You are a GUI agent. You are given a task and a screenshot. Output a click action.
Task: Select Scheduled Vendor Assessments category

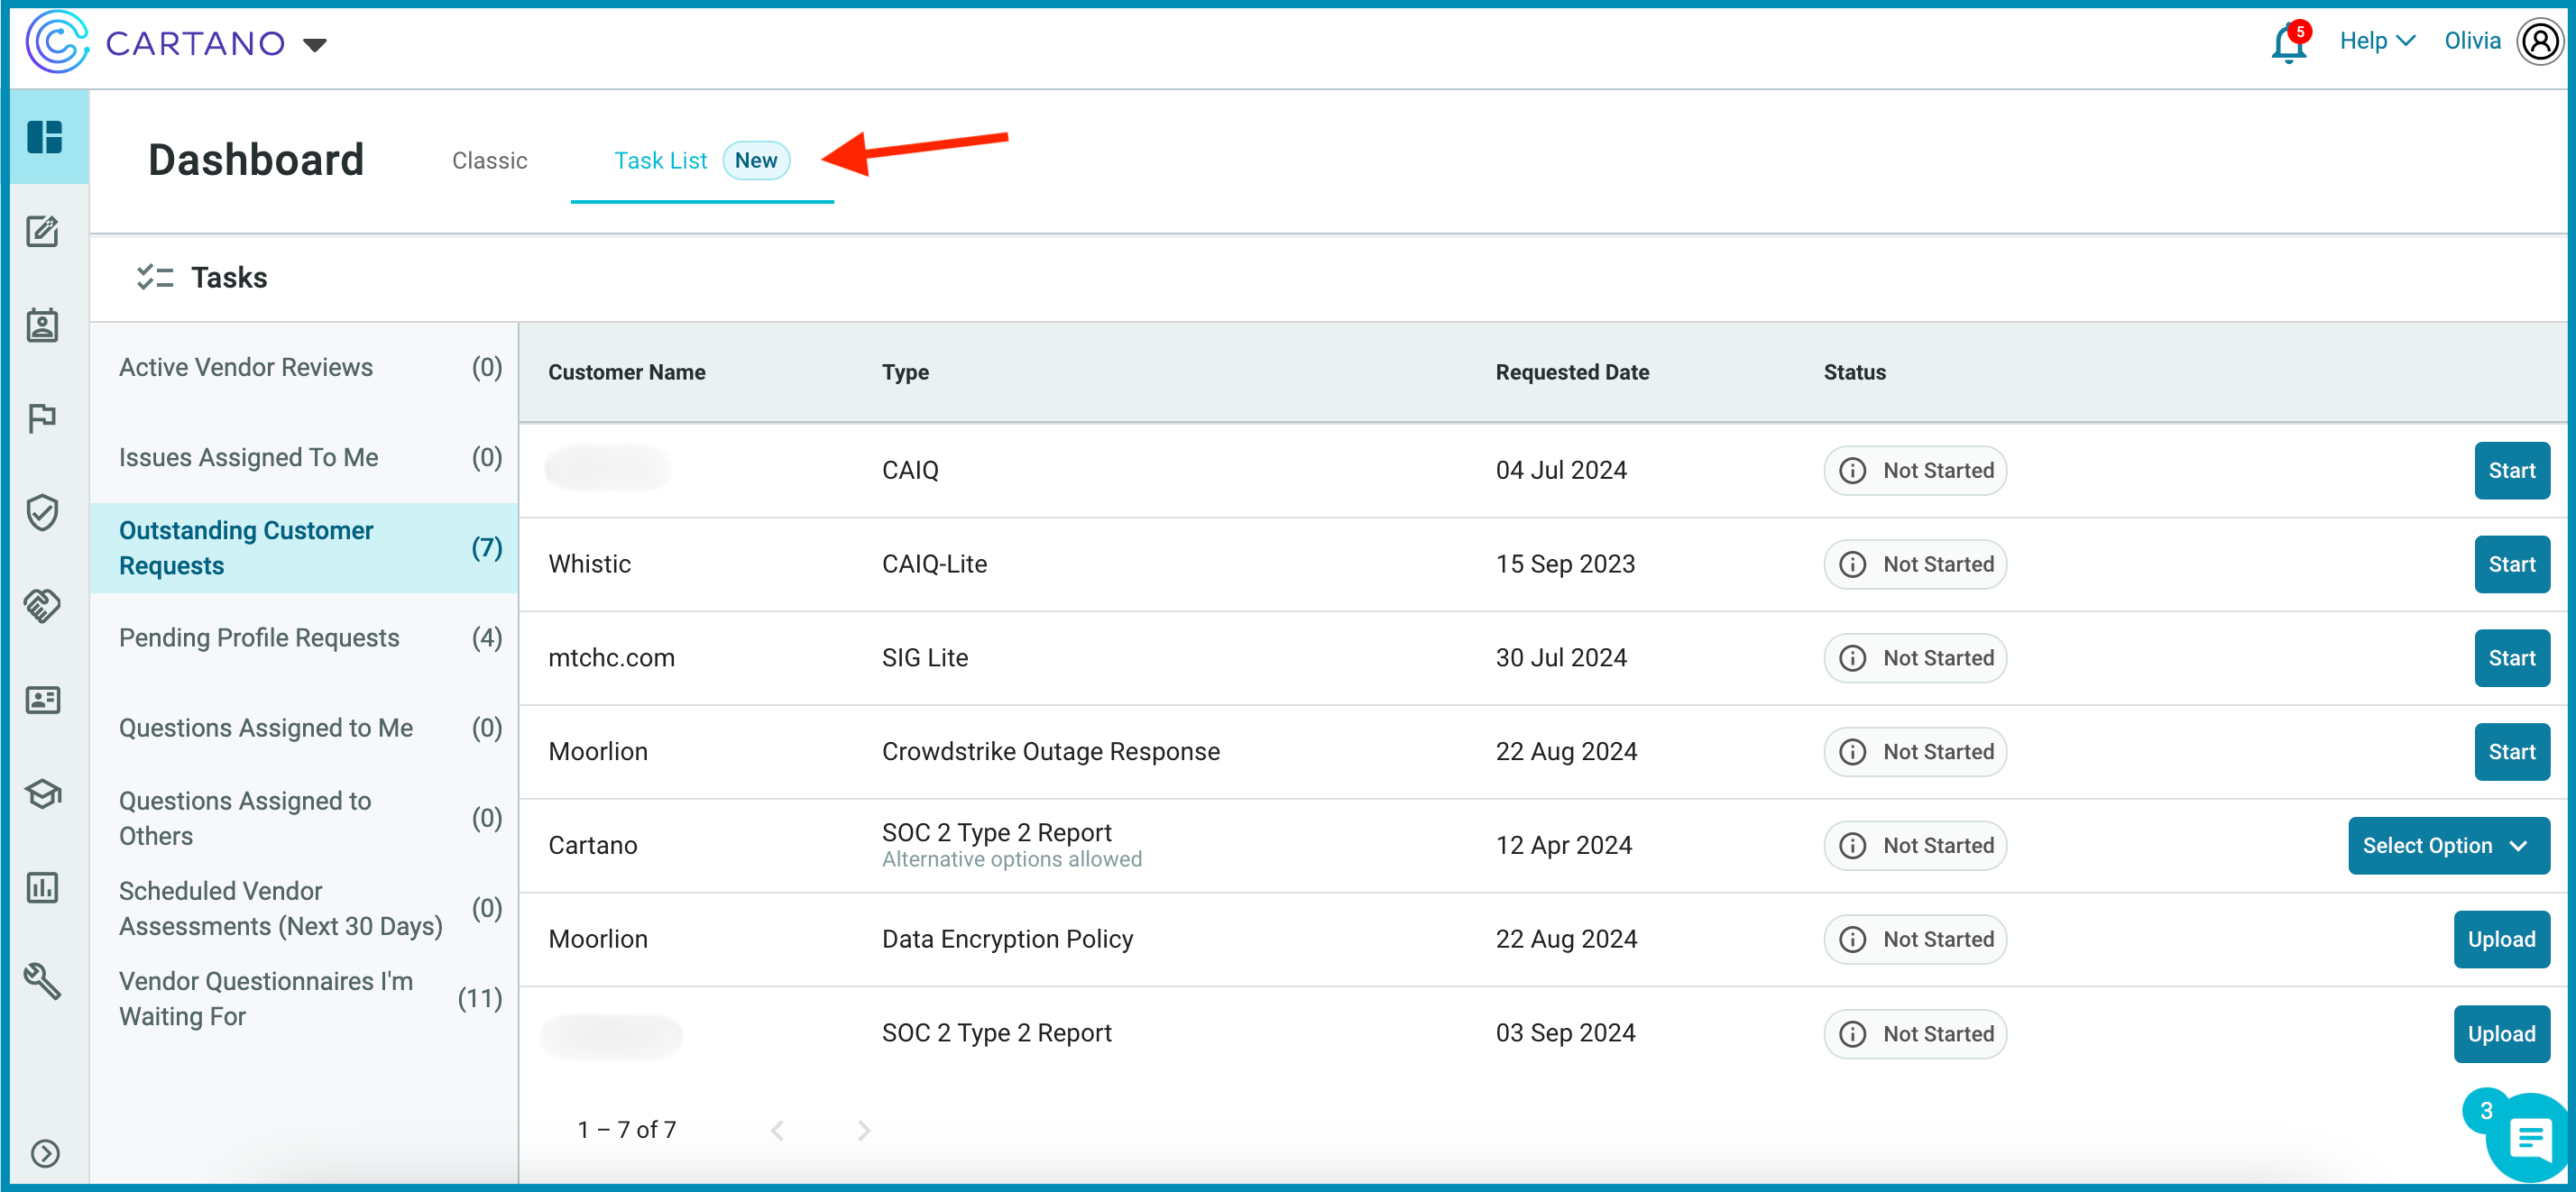(304, 908)
